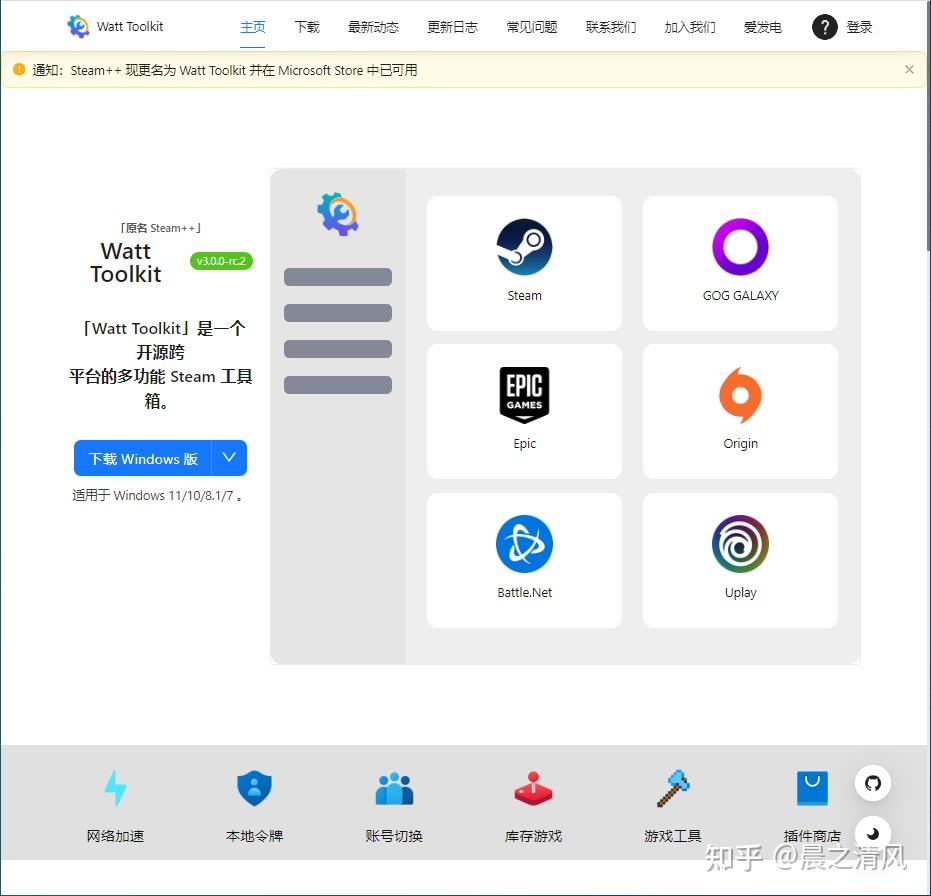Click the 本地令牌 shield icon
The height and width of the screenshot is (896, 931).
point(254,789)
